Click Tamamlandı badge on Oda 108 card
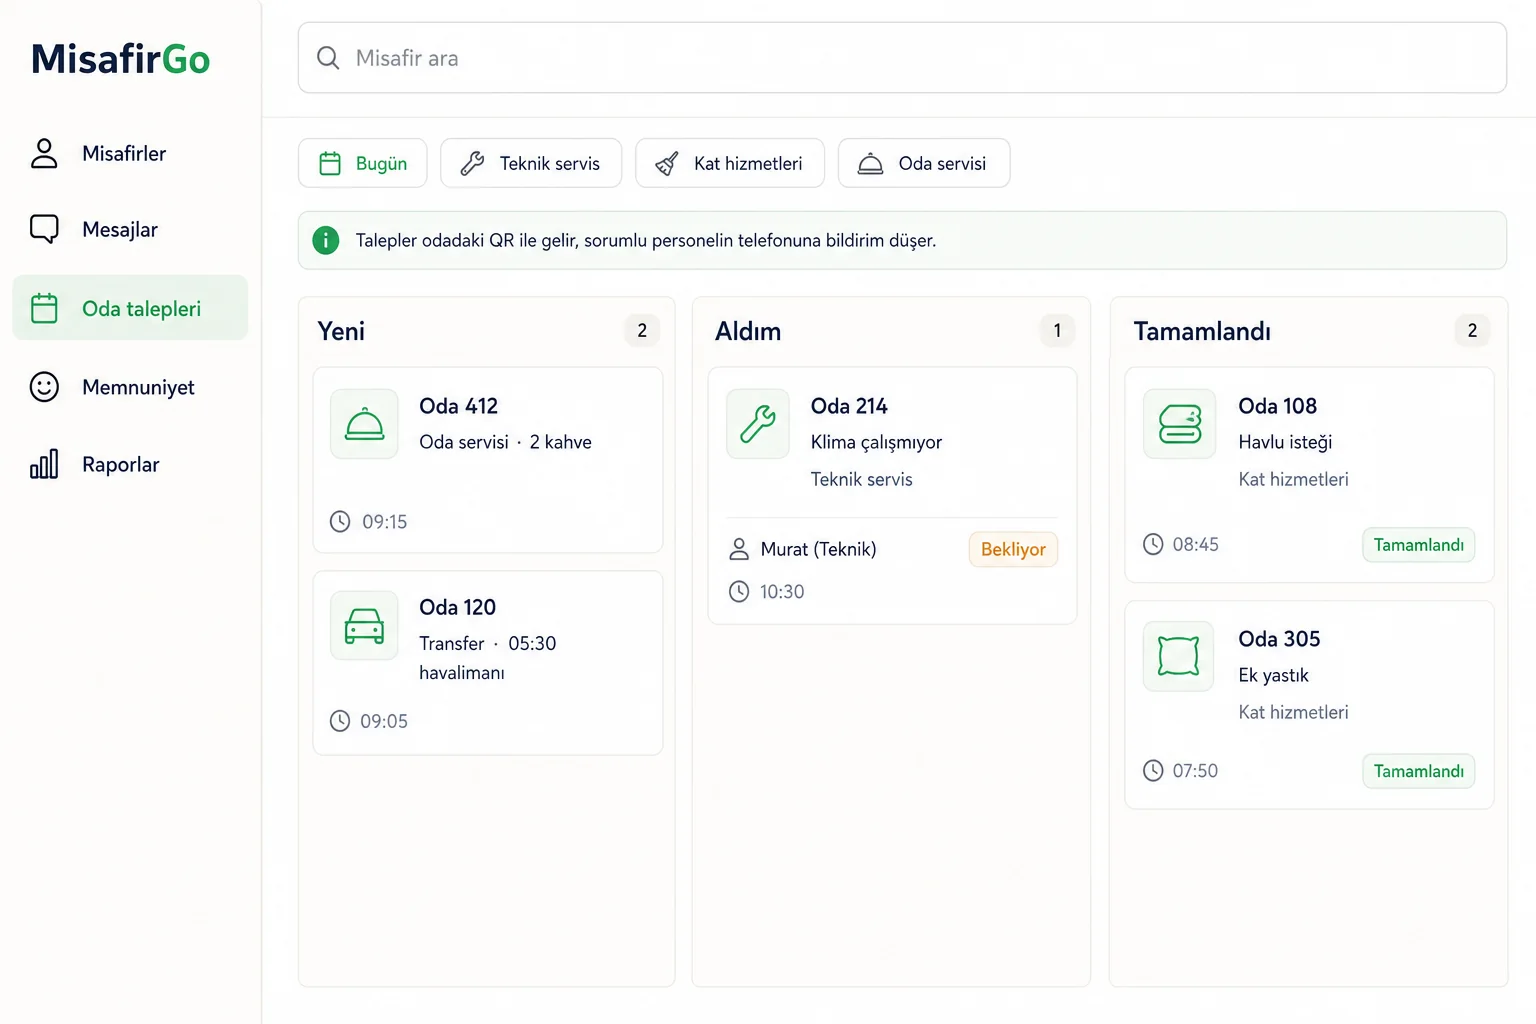The width and height of the screenshot is (1536, 1024). pos(1418,545)
